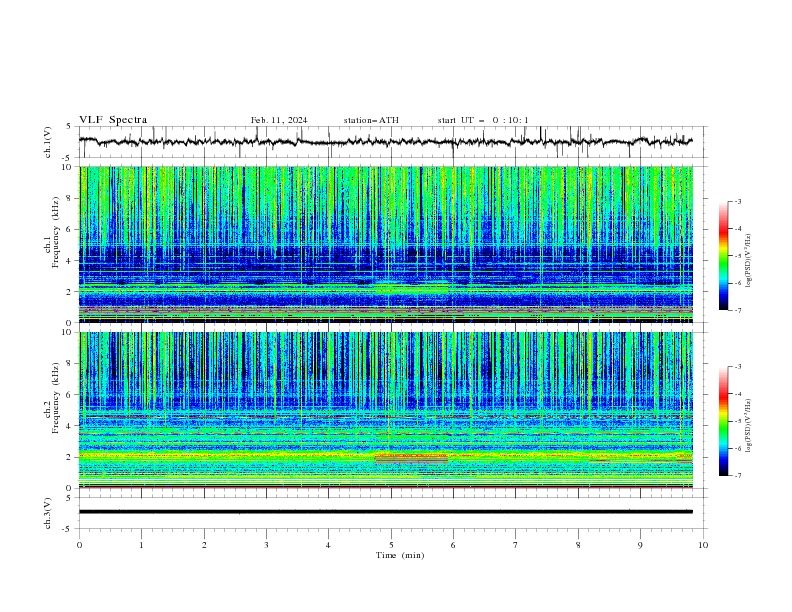This screenshot has width=792, height=612.
Task: Click the "9" tick on the time axis
Action: [640, 545]
